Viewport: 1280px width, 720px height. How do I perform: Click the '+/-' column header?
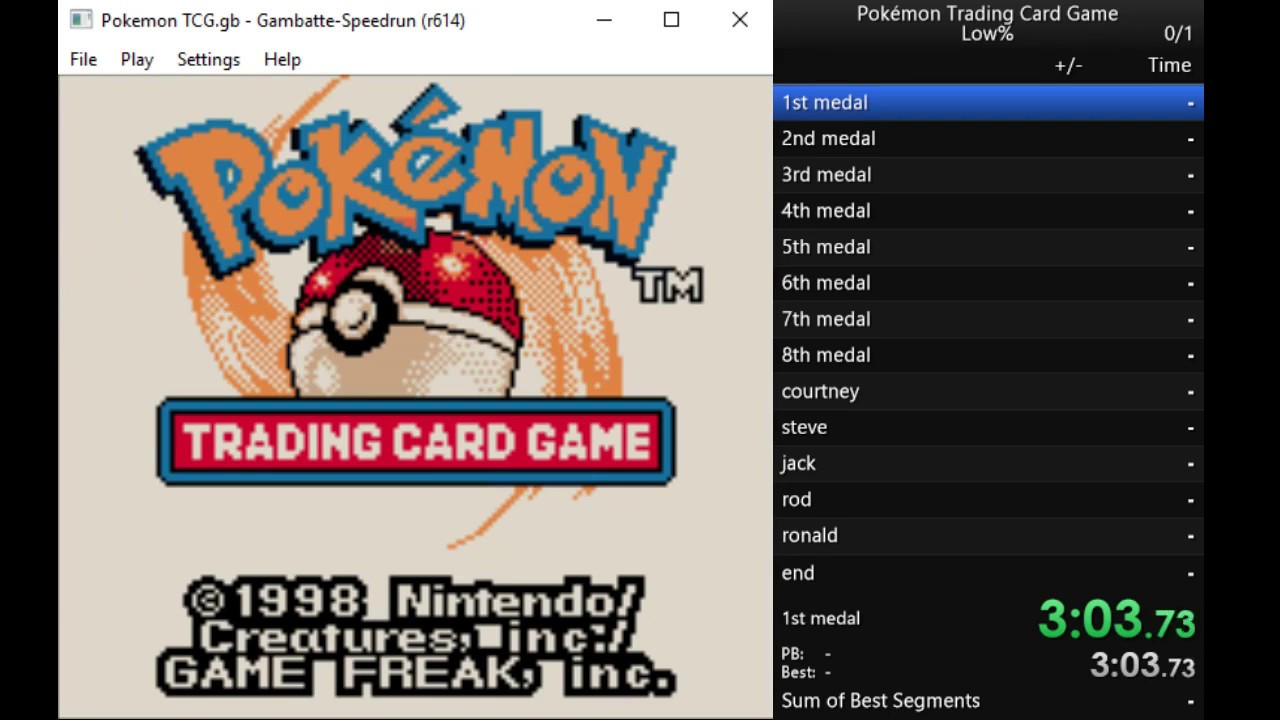1068,65
